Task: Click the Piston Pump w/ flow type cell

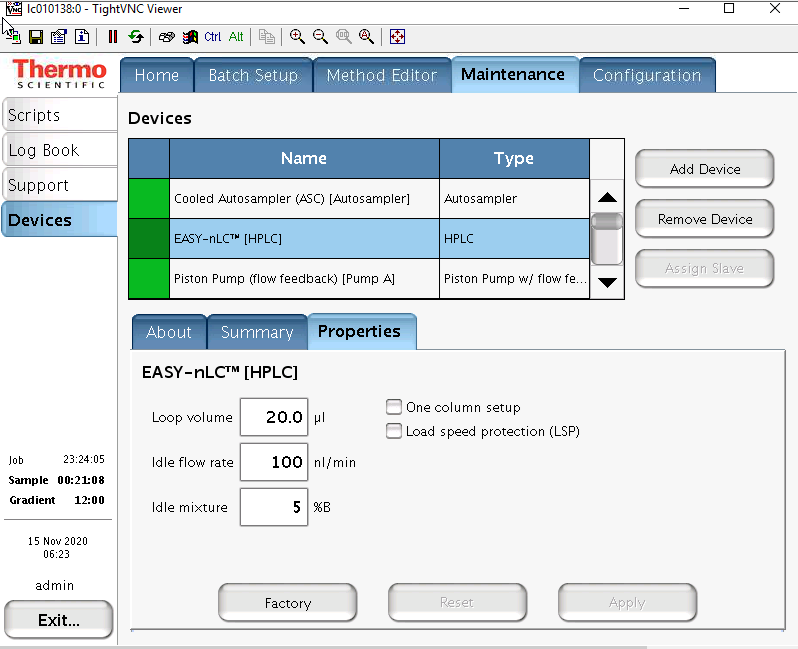Action: coord(514,278)
